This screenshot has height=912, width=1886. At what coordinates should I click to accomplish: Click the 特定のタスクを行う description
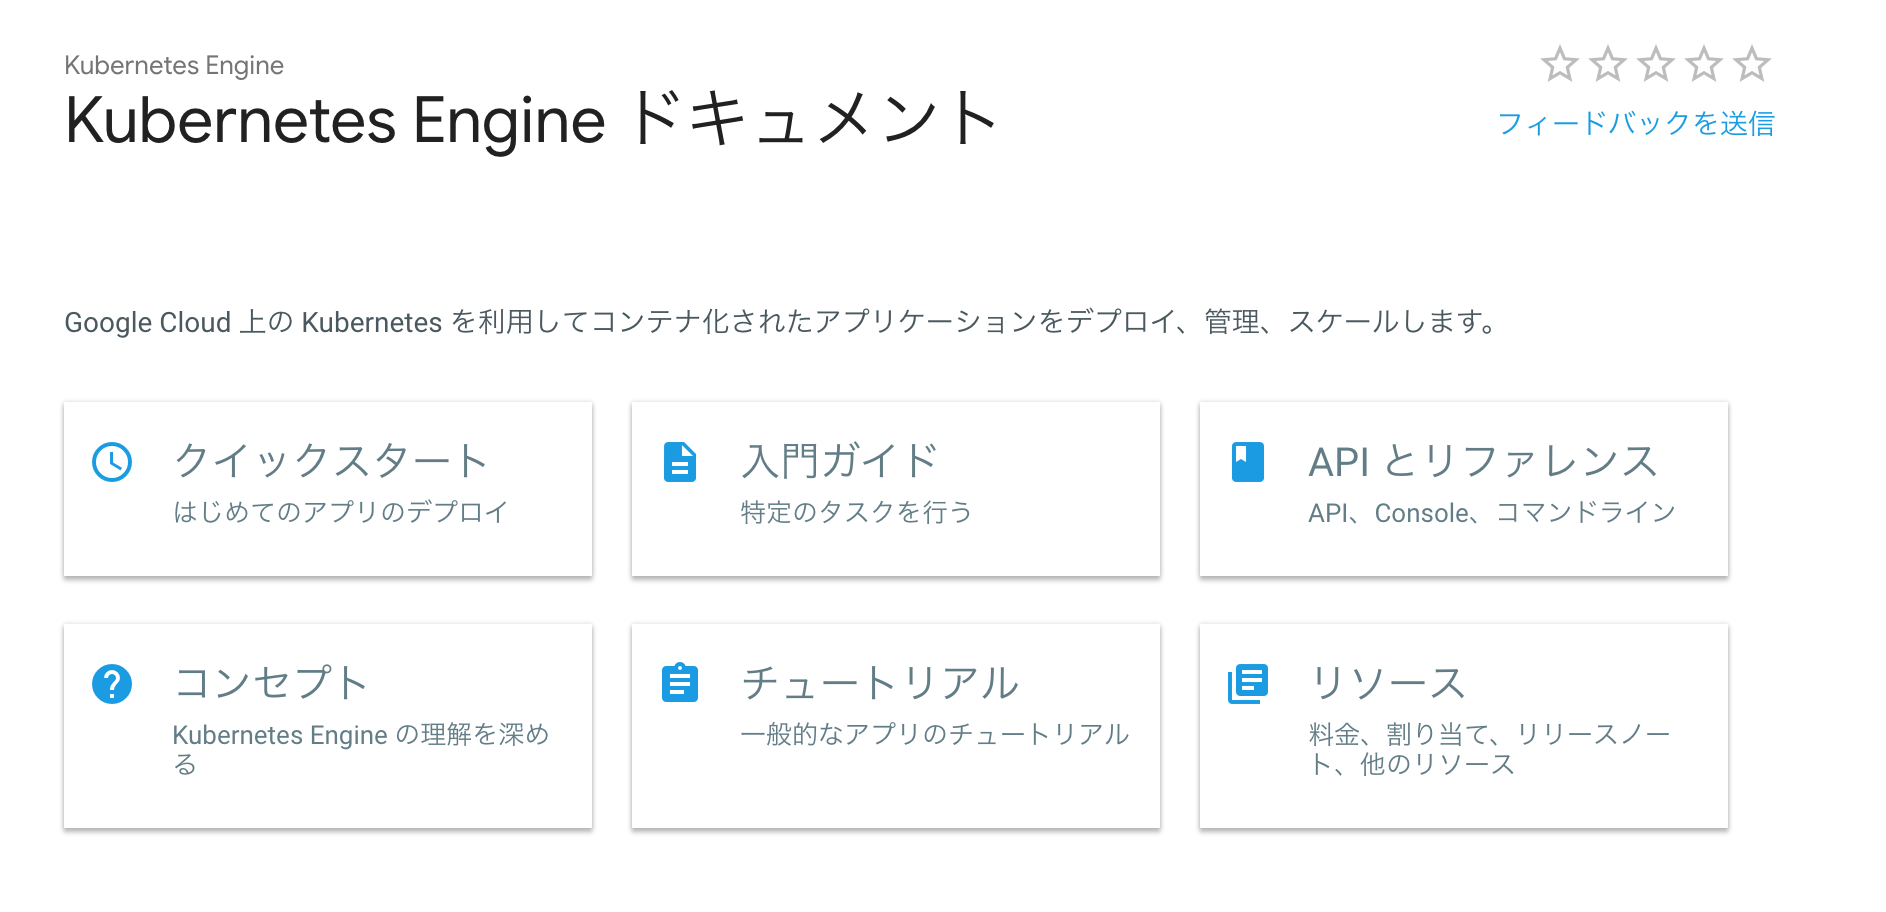(857, 512)
